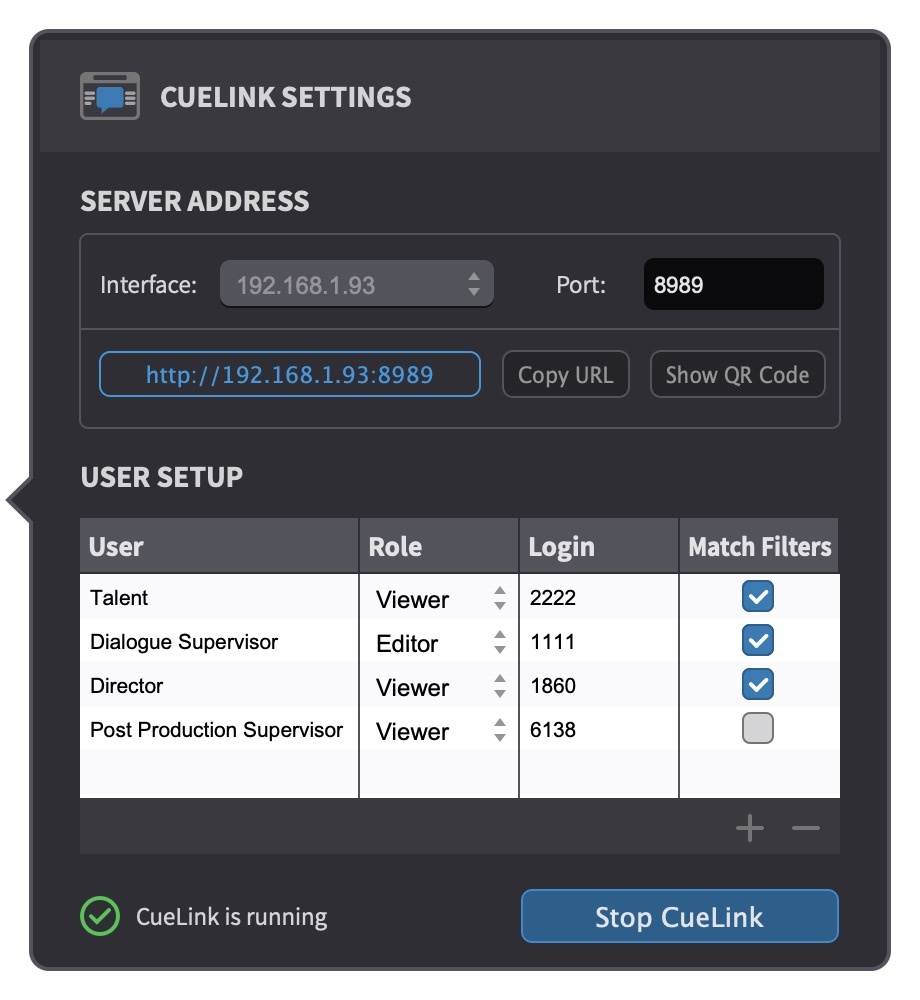Click the login code 1111
The height and width of the screenshot is (1000, 920).
click(x=553, y=641)
